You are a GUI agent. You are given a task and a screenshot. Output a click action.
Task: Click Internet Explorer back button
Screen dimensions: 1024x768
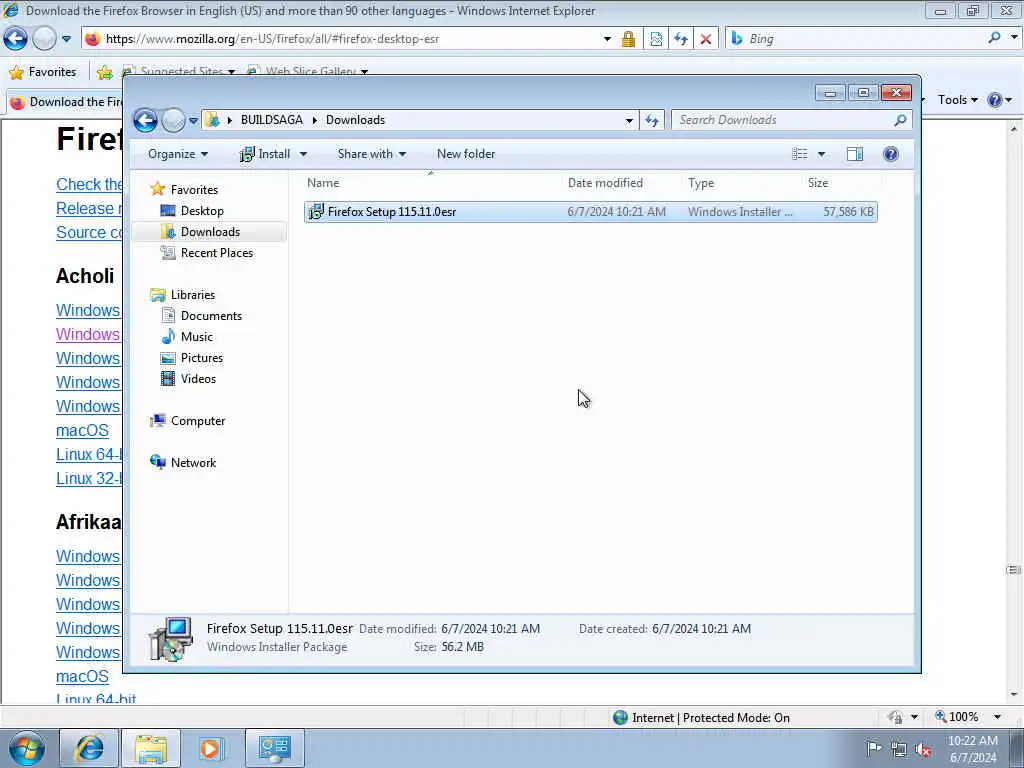coord(15,39)
